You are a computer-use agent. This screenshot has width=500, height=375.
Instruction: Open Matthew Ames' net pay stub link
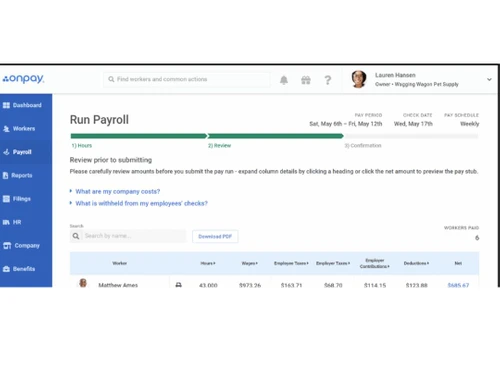(x=458, y=285)
